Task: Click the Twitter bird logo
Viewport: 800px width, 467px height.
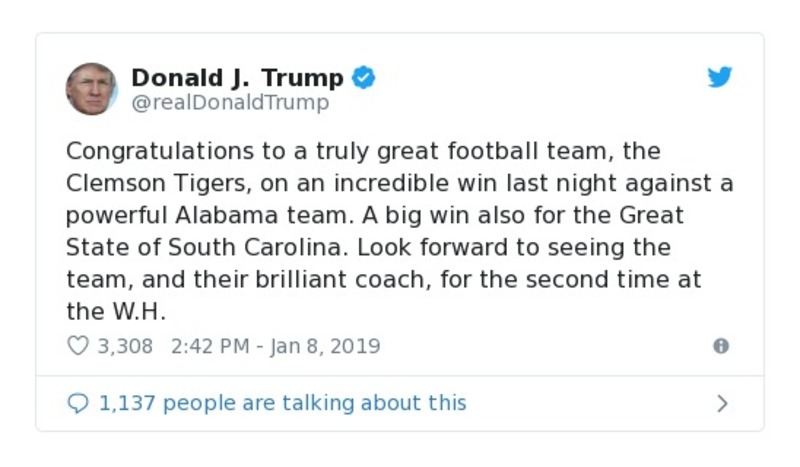Action: click(x=720, y=78)
